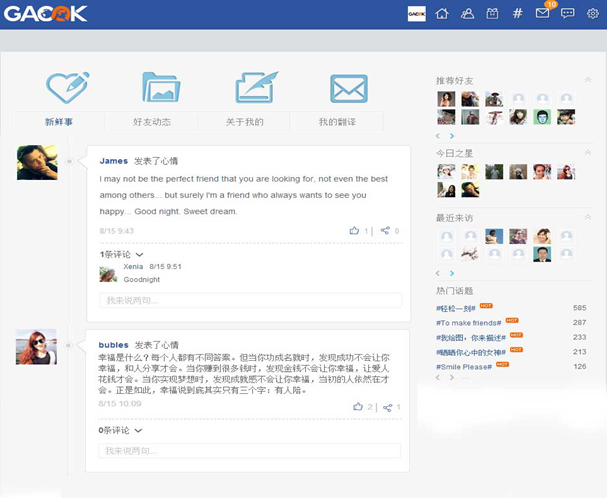Click first recommended friend avatar

click(x=446, y=99)
